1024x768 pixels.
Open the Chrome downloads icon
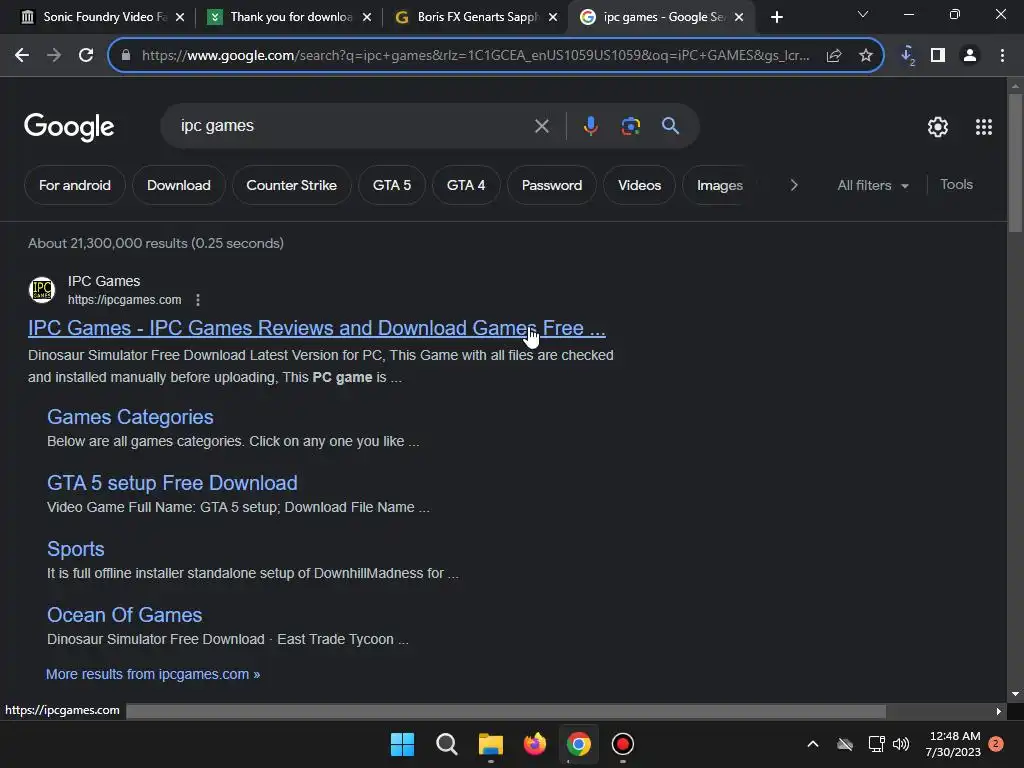point(907,56)
